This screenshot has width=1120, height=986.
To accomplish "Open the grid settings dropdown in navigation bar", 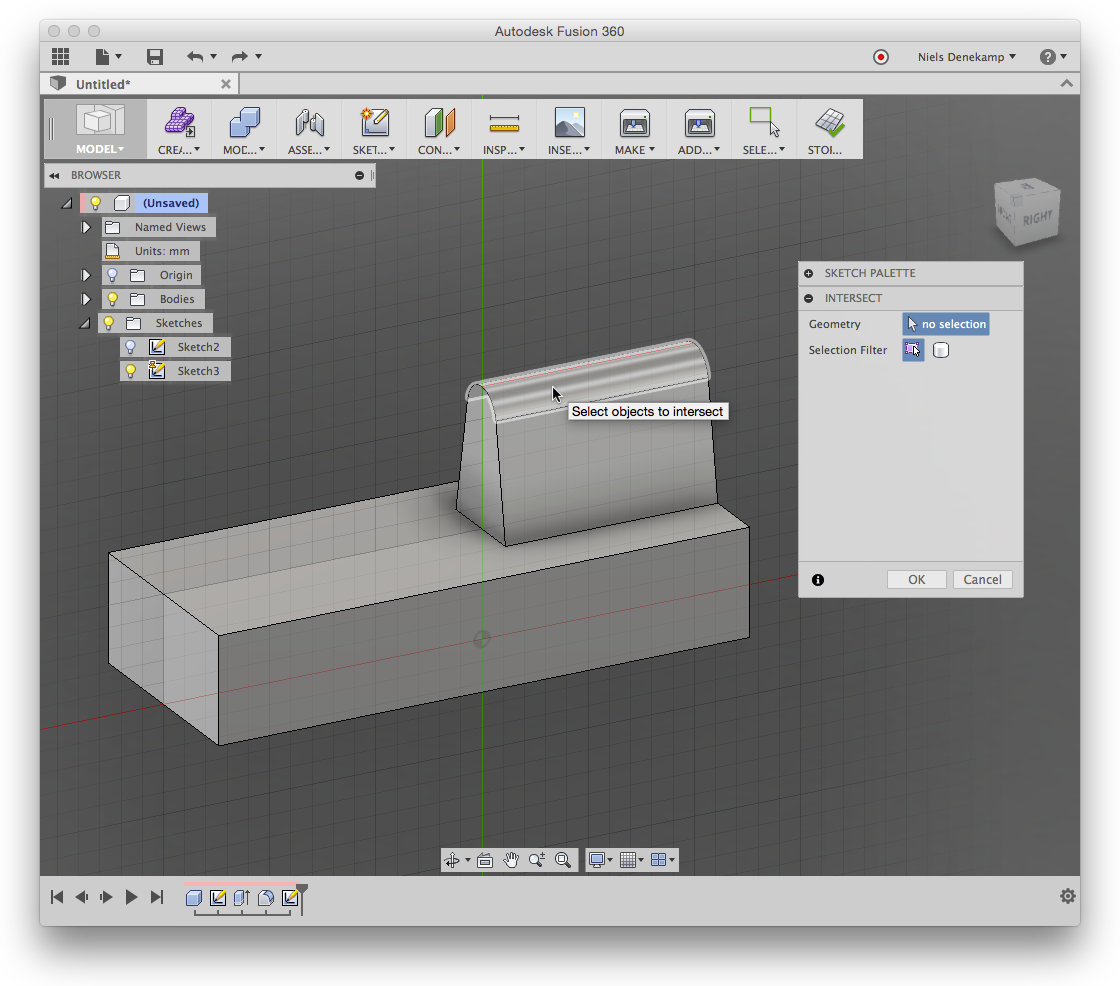I will click(641, 859).
